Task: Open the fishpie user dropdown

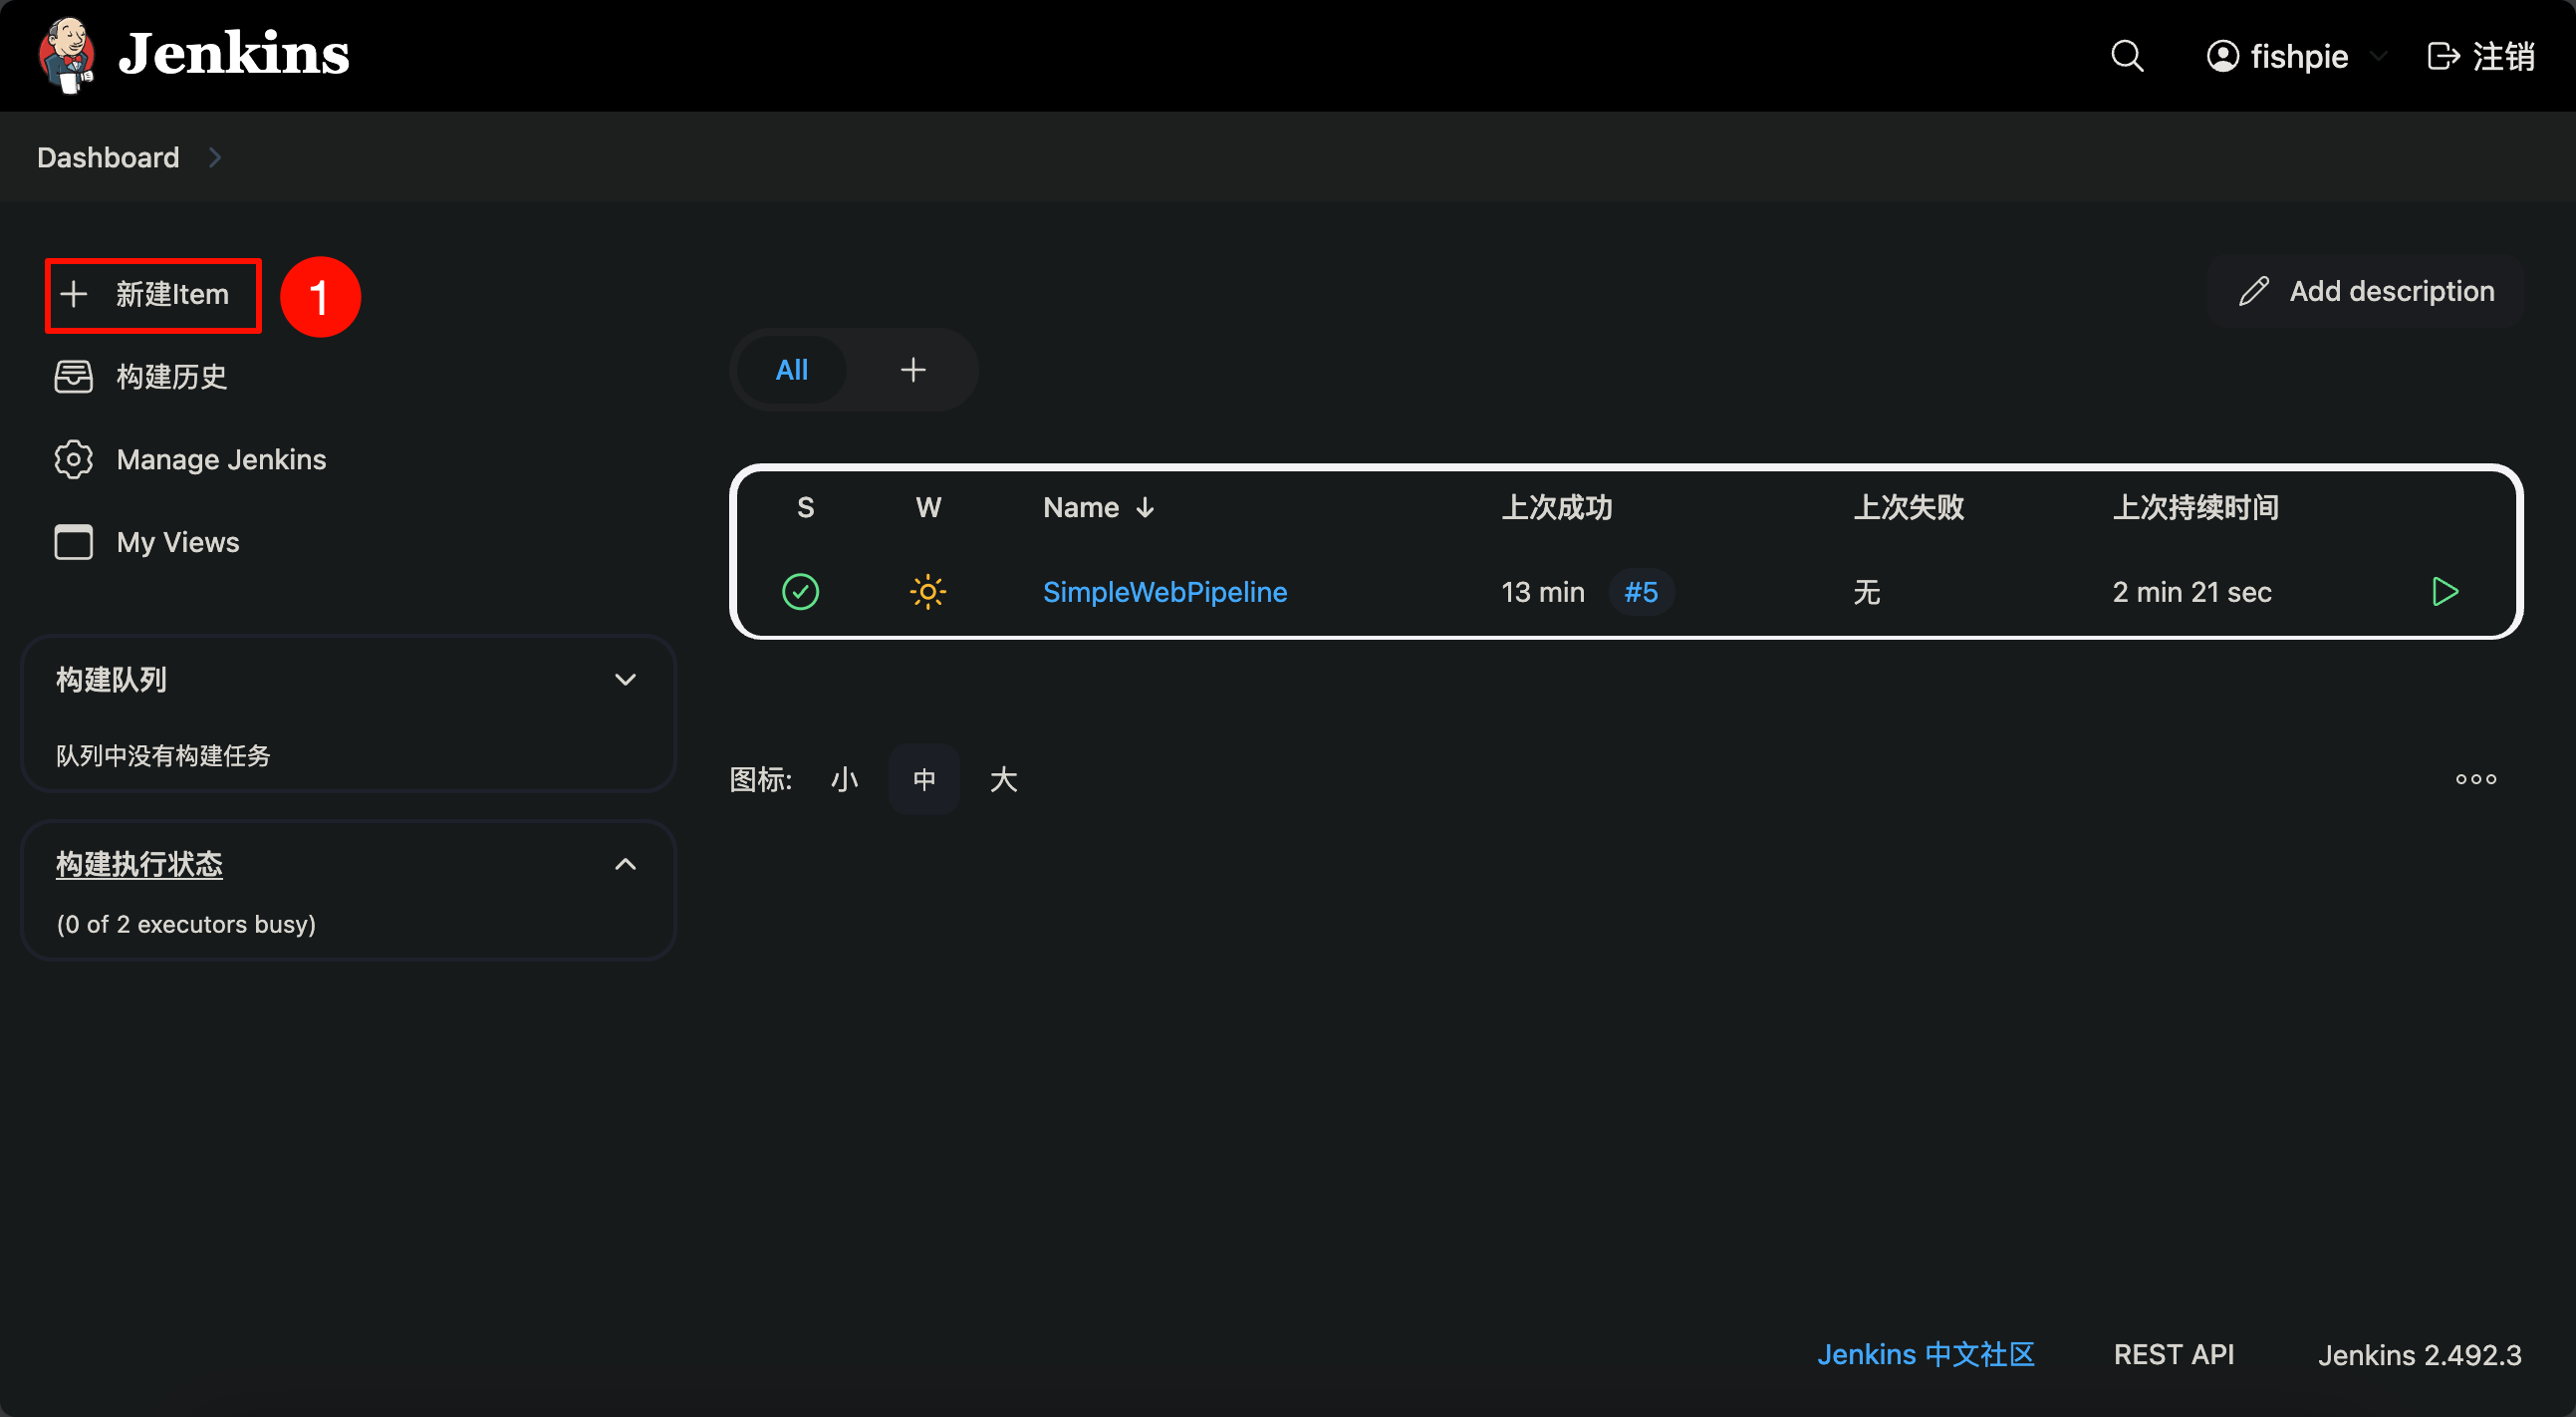Action: pyautogui.click(x=2379, y=56)
